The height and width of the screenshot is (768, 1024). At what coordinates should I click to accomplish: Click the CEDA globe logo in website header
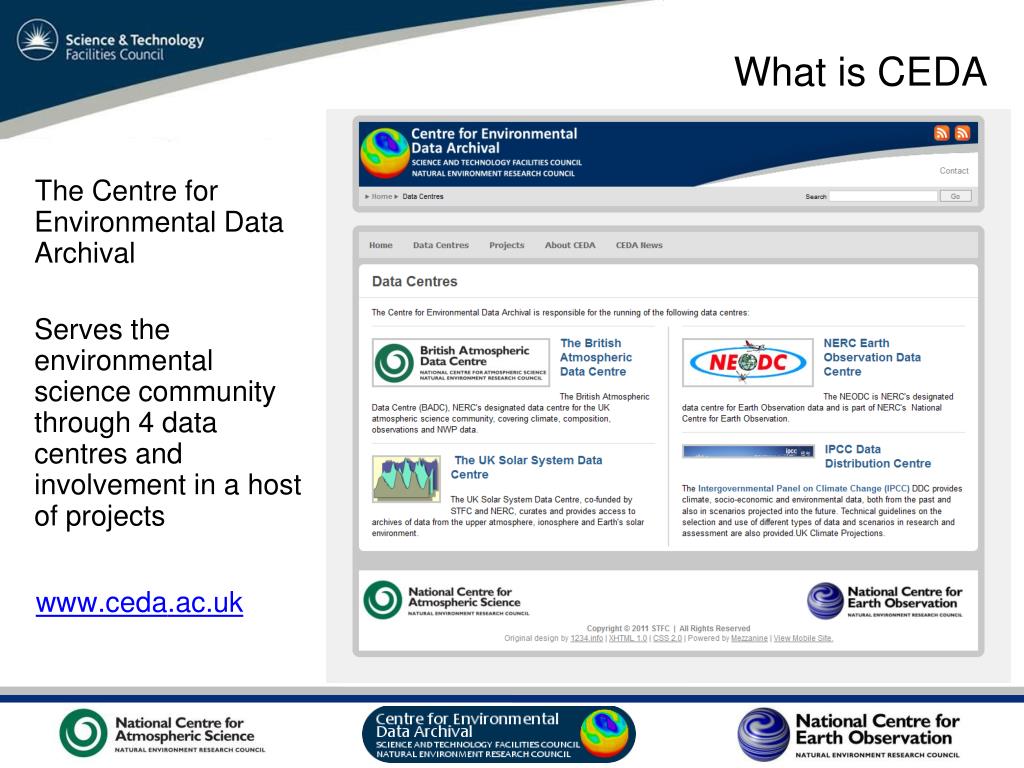pos(385,153)
